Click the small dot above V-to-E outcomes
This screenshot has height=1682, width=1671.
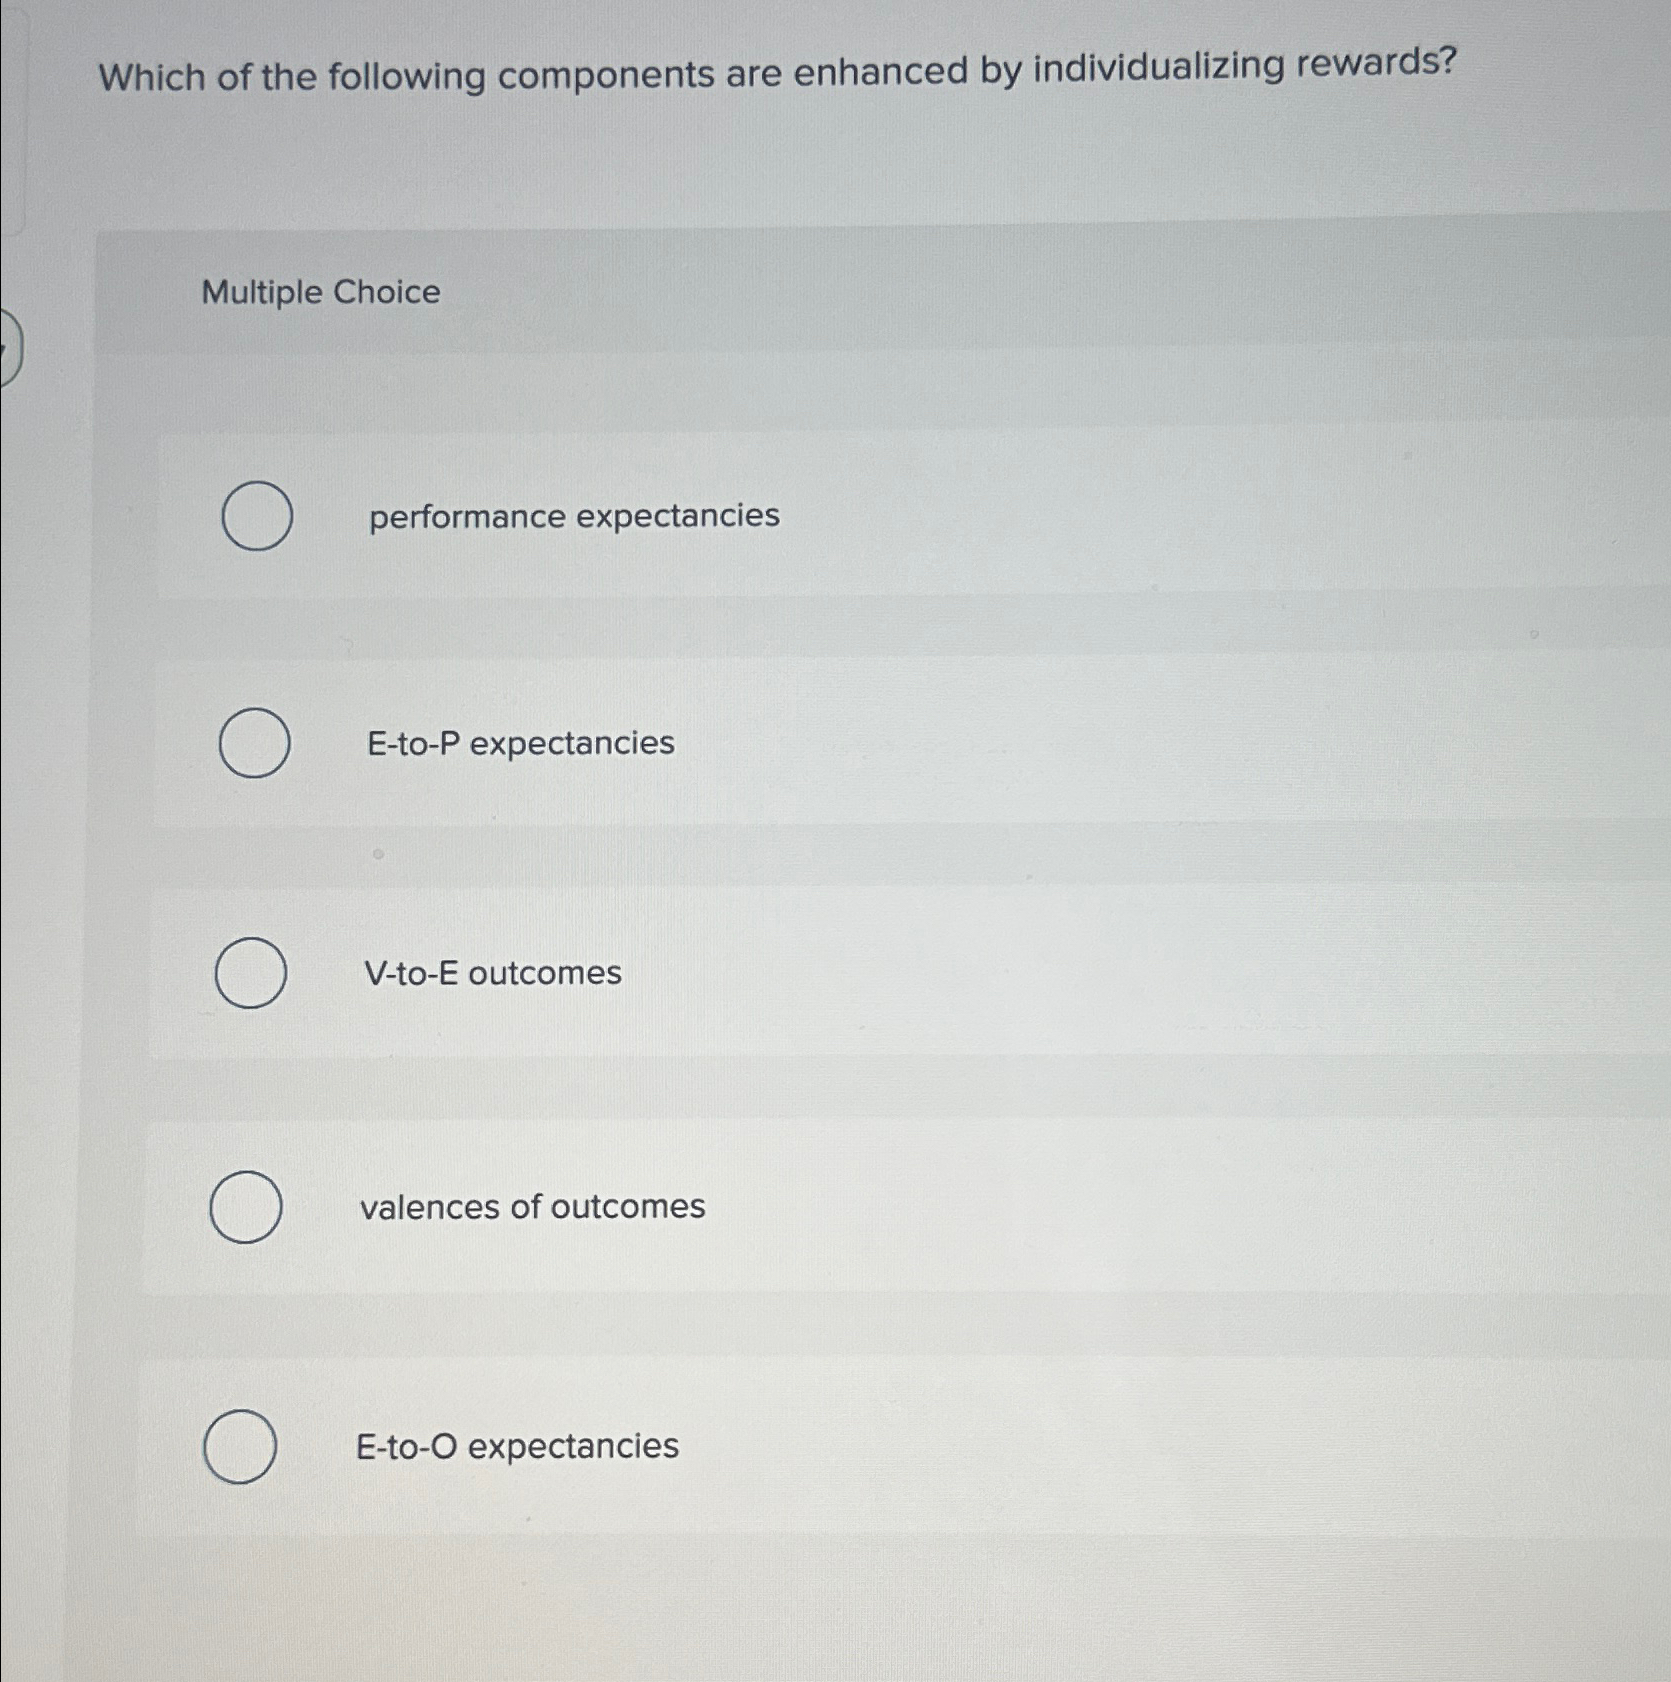point(378,853)
